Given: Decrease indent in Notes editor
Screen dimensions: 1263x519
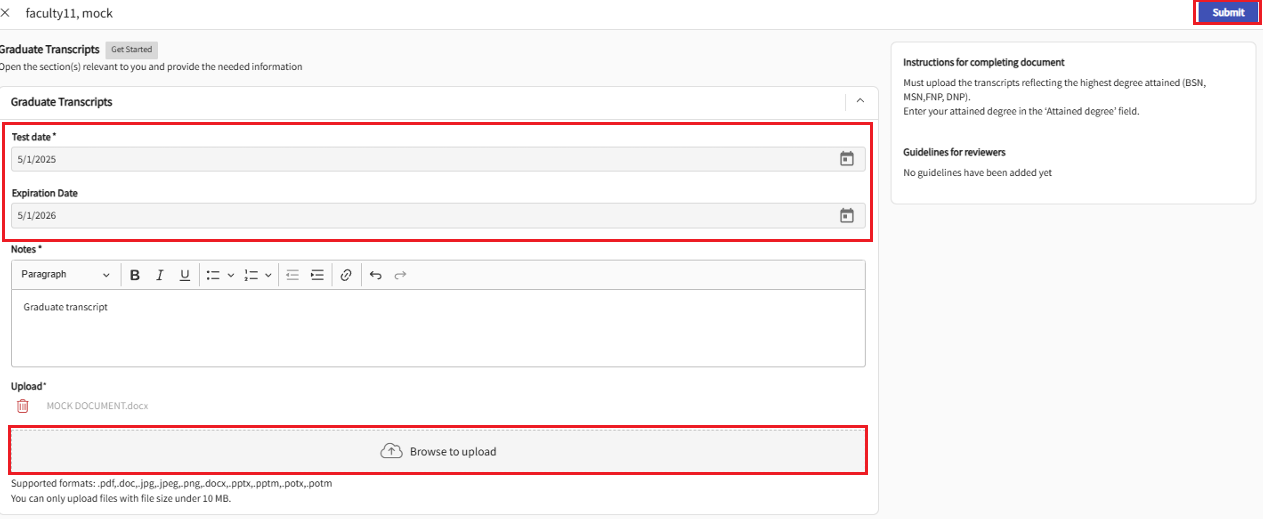Looking at the screenshot, I should (x=293, y=275).
